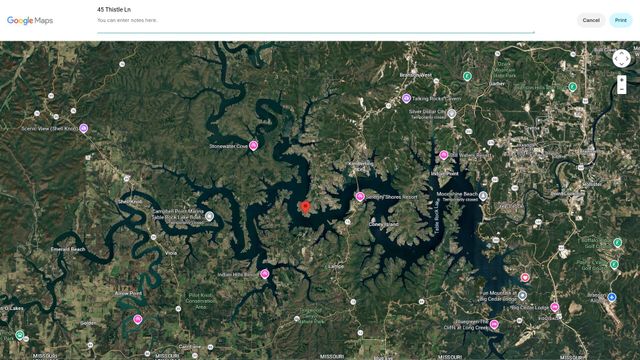The image size is (640, 360).
Task: Click the map pan control
Action: 621,58
